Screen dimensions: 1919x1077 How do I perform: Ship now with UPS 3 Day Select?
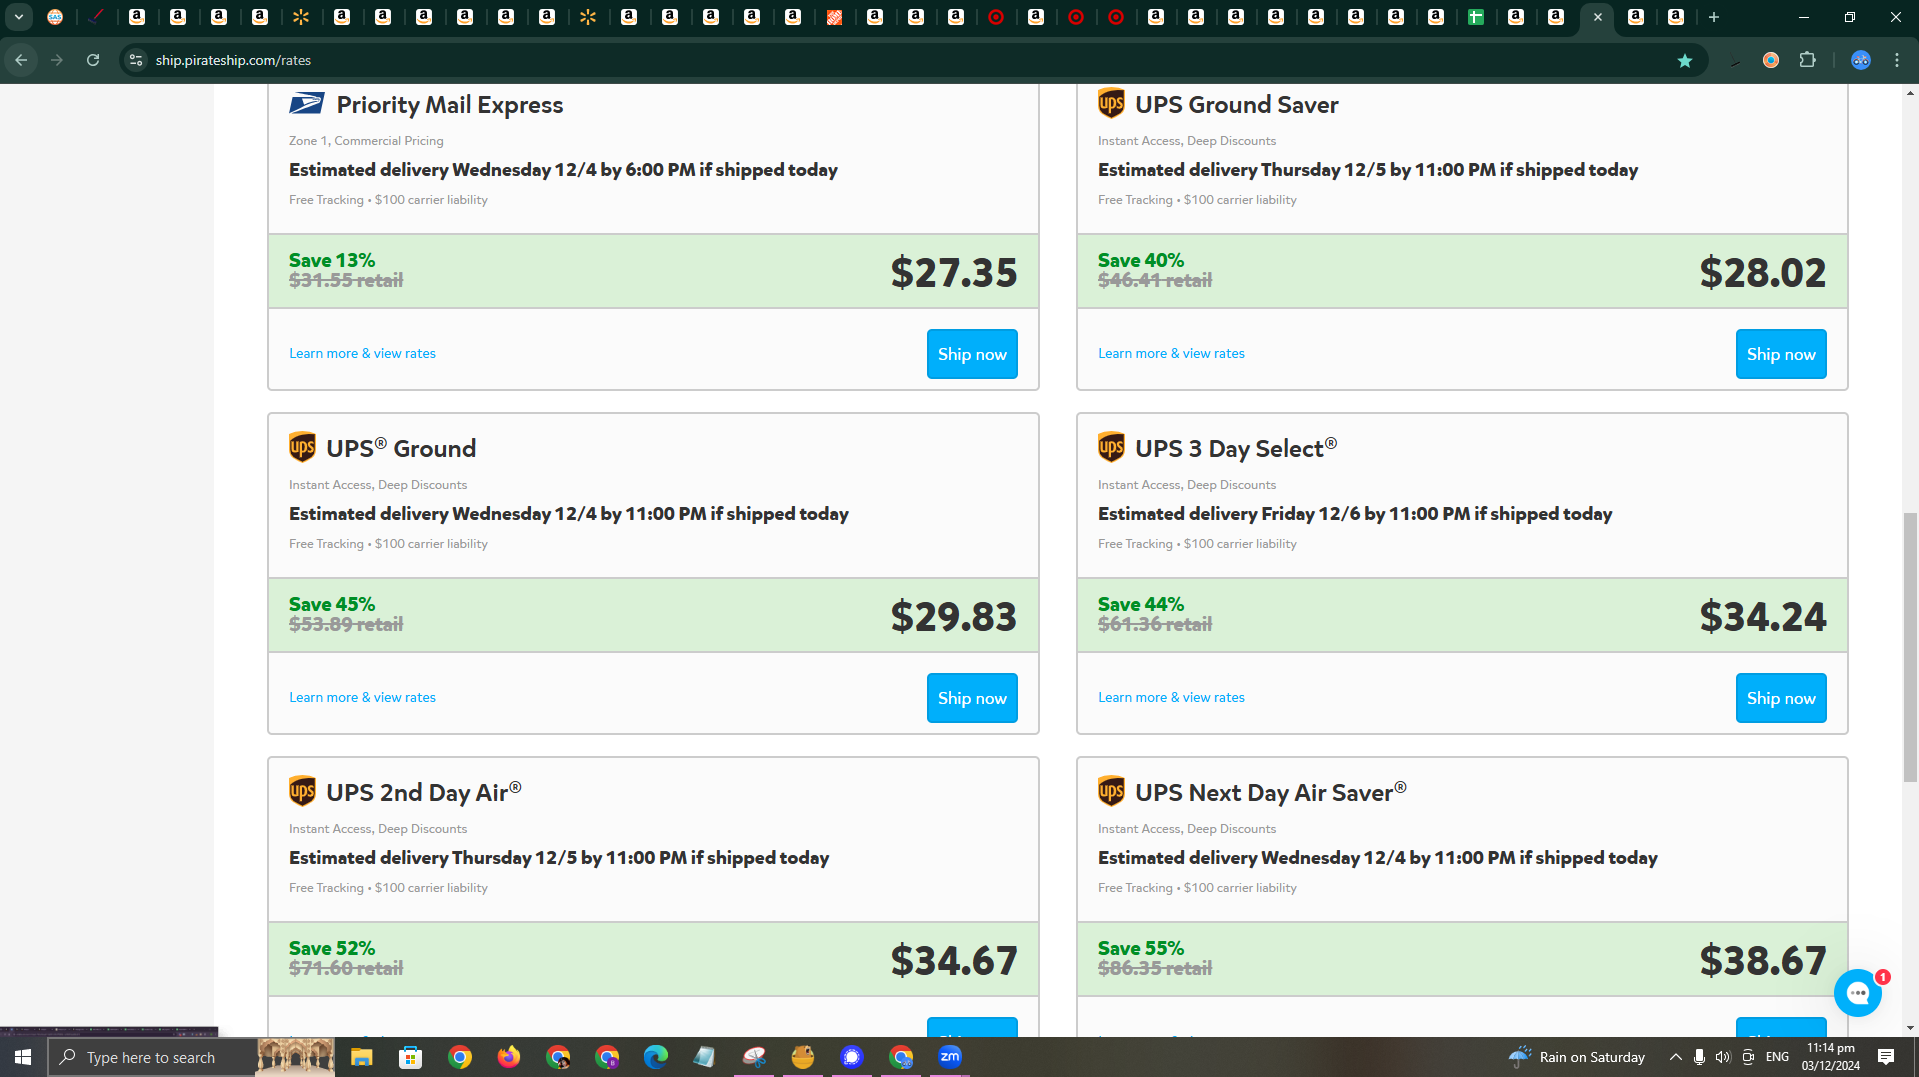click(x=1781, y=698)
